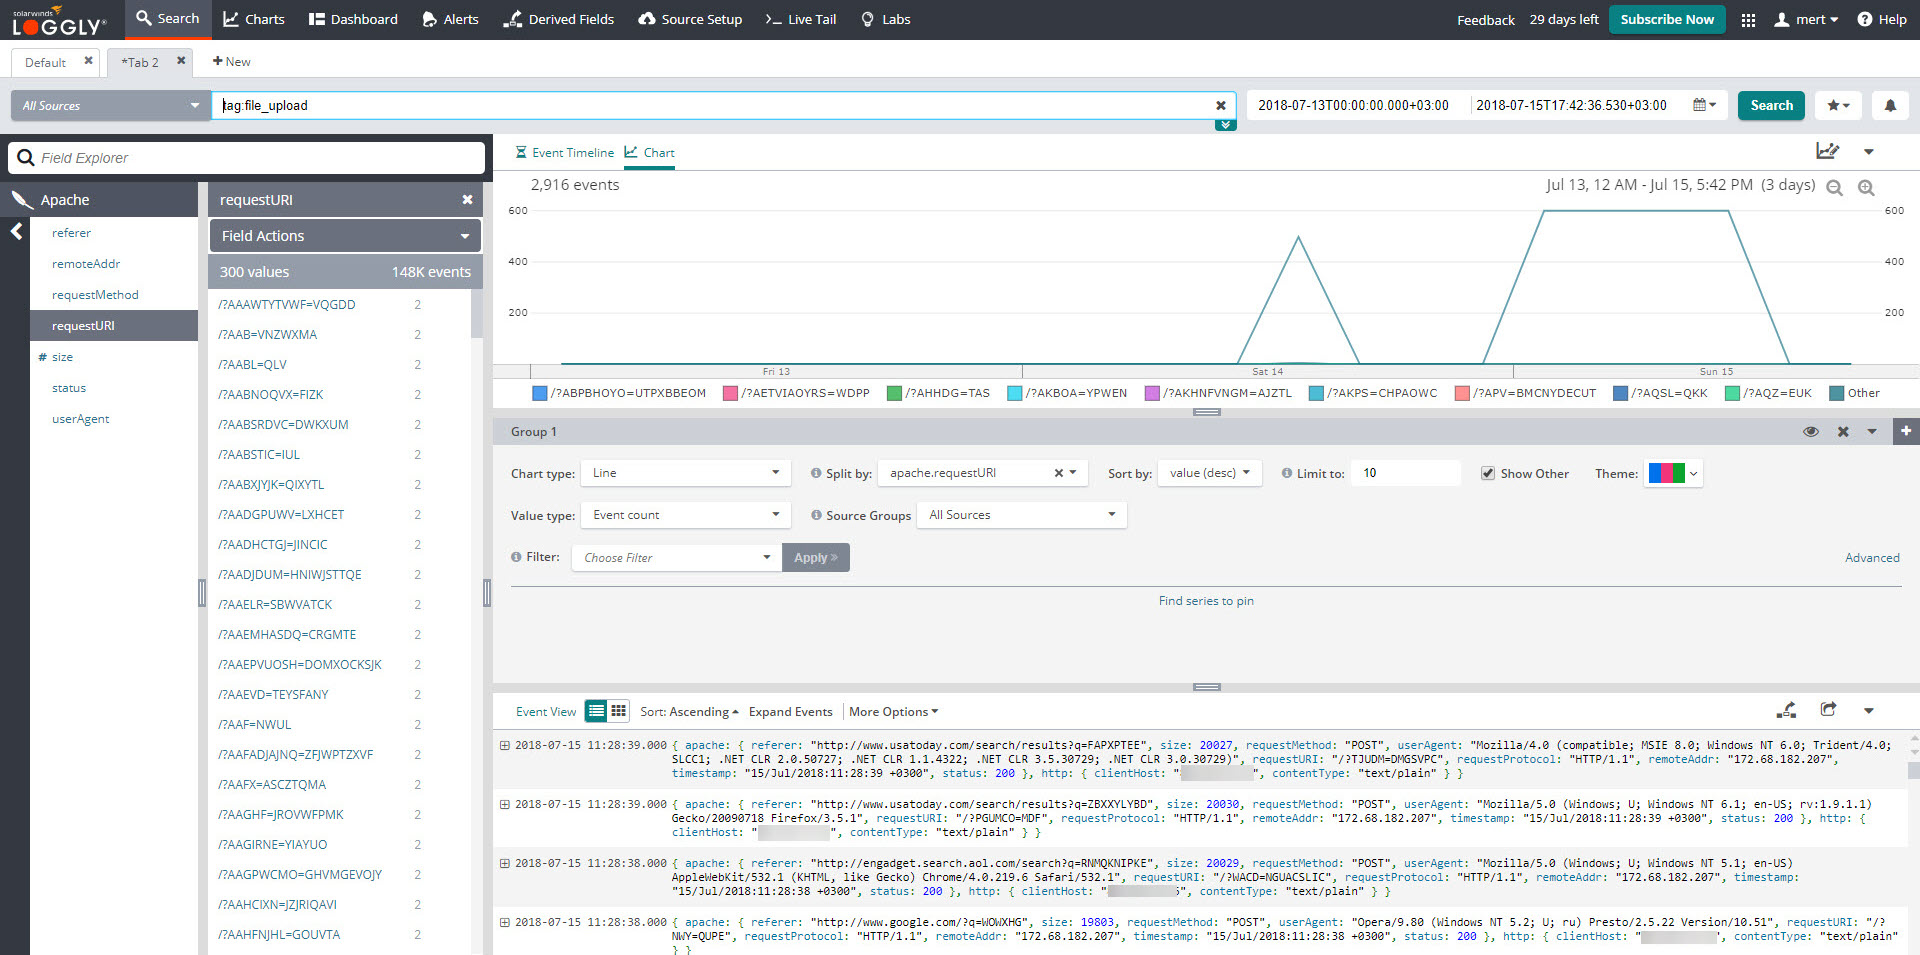
Task: Click the Help question mark icon
Action: point(1865,19)
